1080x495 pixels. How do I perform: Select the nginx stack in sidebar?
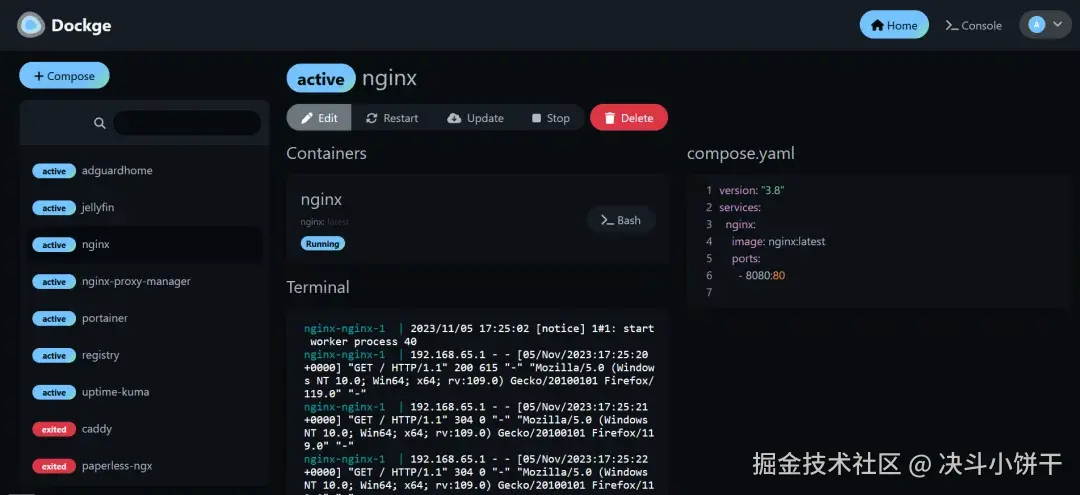[145, 244]
